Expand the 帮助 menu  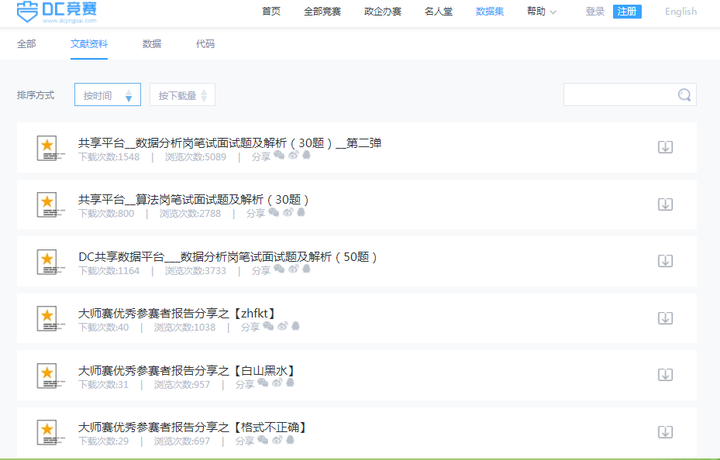click(x=541, y=11)
